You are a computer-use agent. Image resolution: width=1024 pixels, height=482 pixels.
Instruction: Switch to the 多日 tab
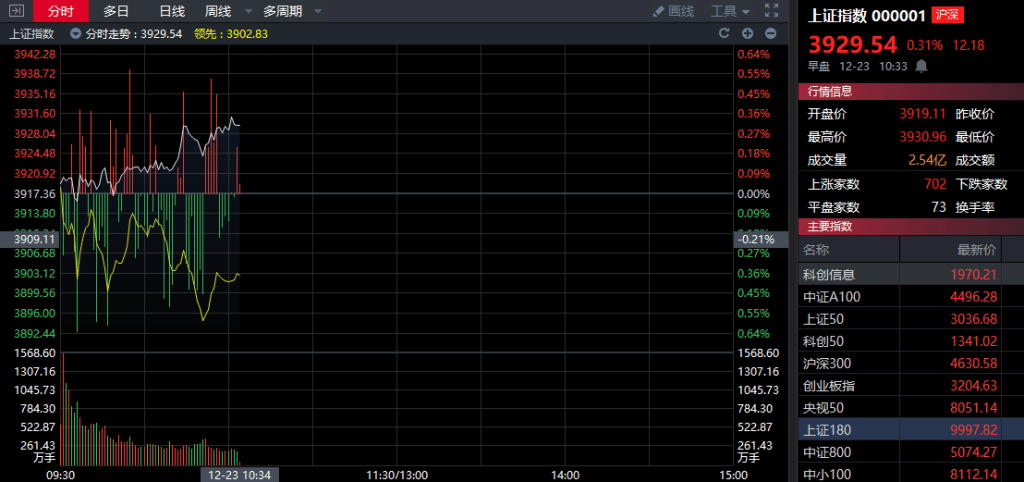pyautogui.click(x=116, y=11)
